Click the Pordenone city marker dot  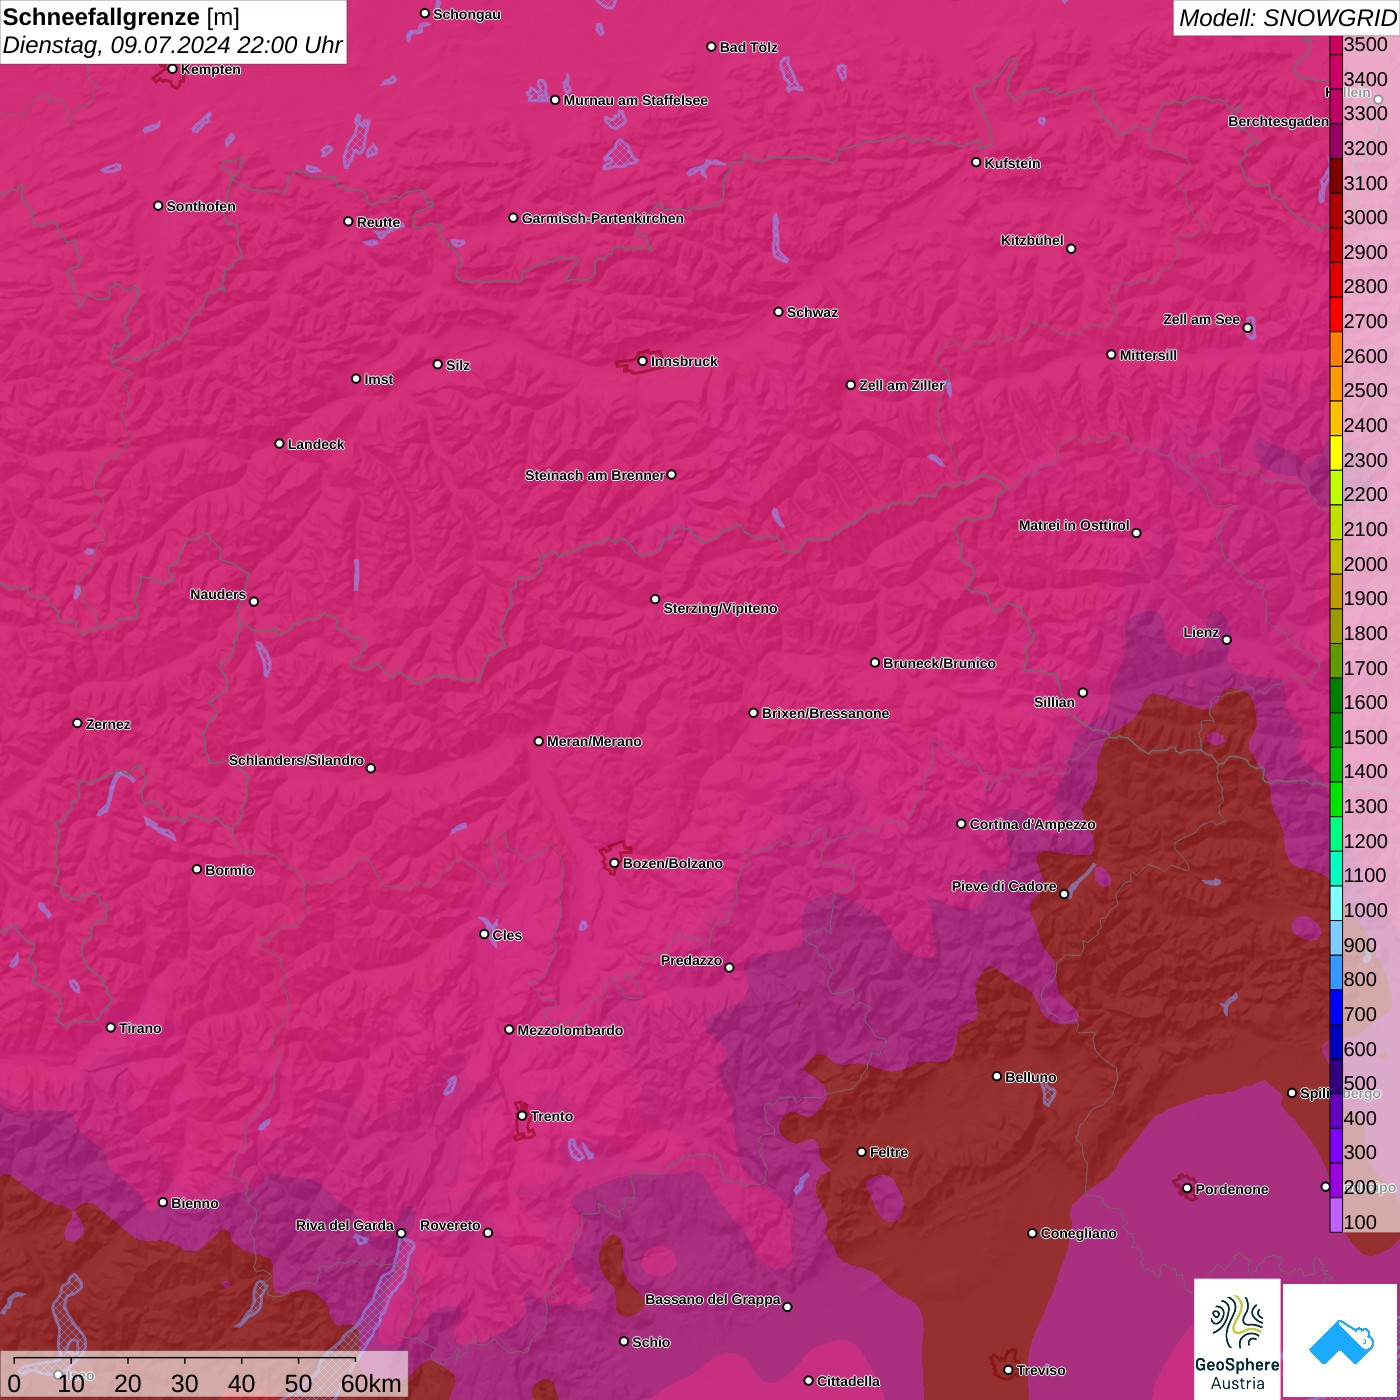[x=1187, y=1188]
